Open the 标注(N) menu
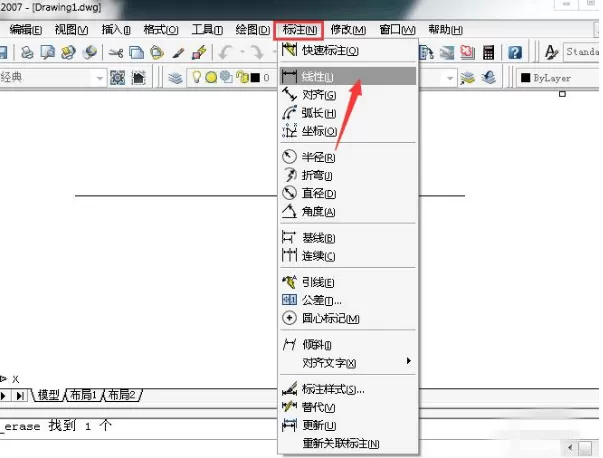Viewport: 603px width, 458px height. point(299,30)
